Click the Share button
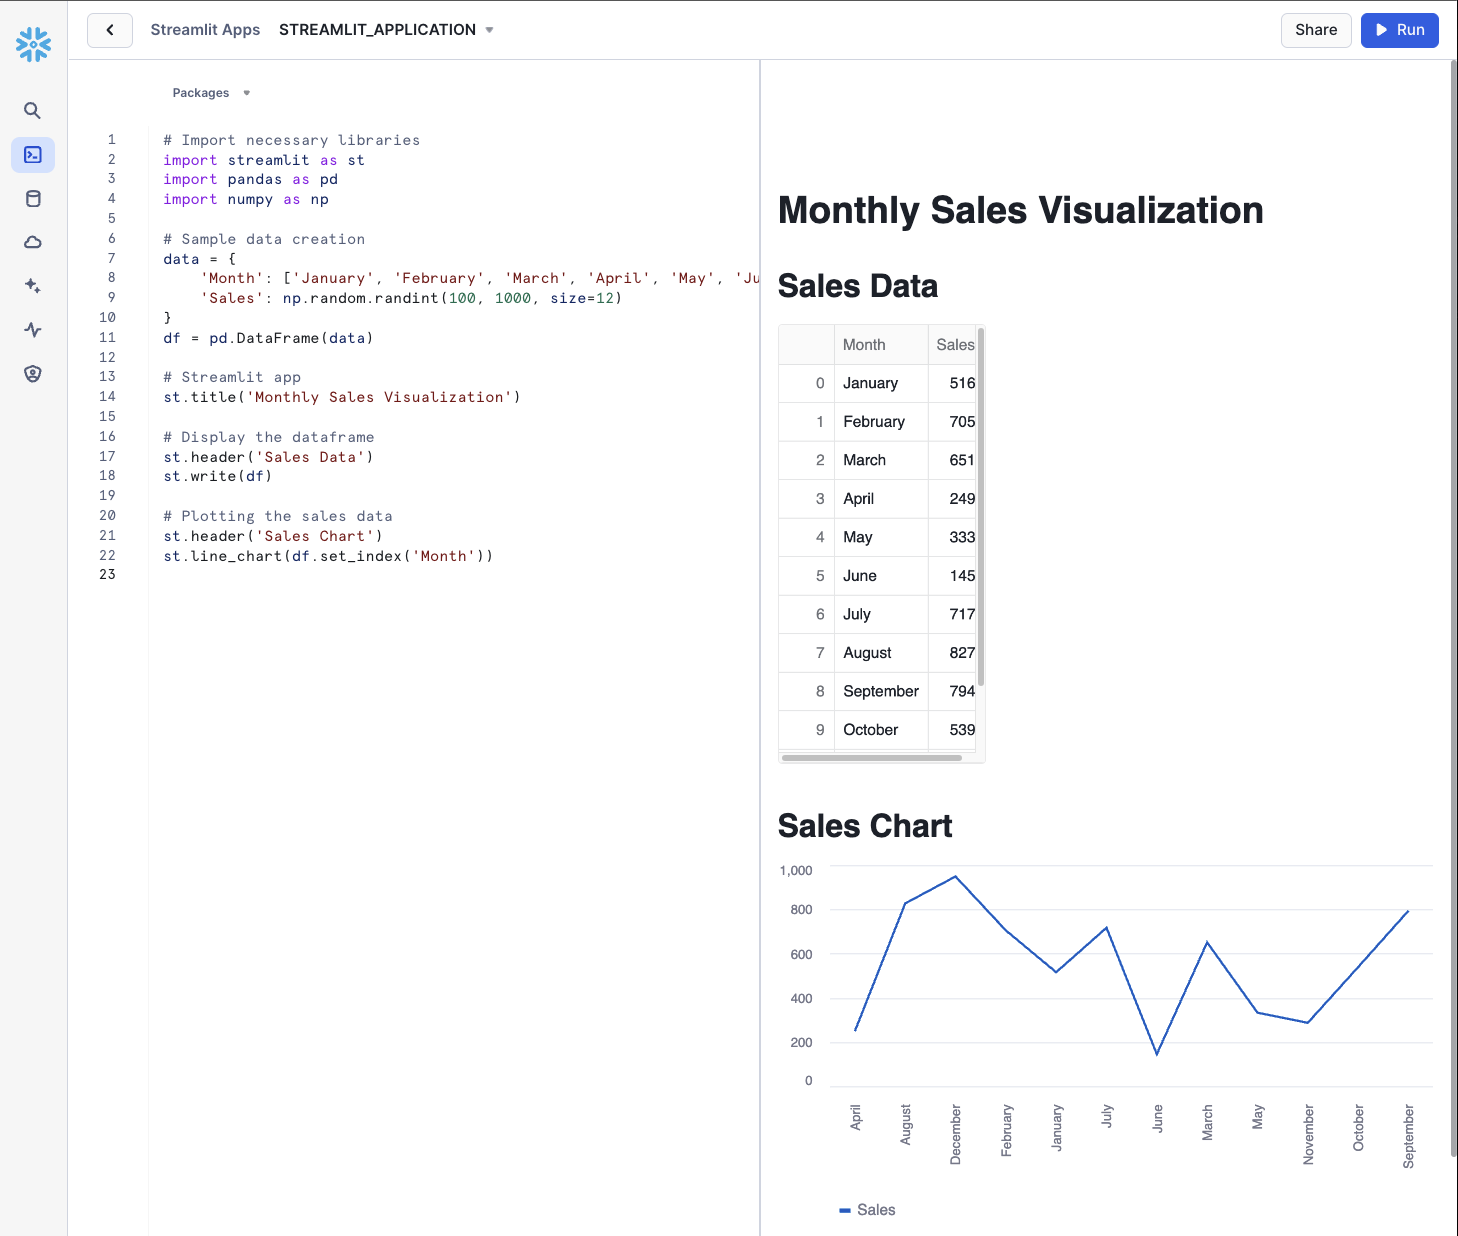Image resolution: width=1458 pixels, height=1236 pixels. [1316, 30]
